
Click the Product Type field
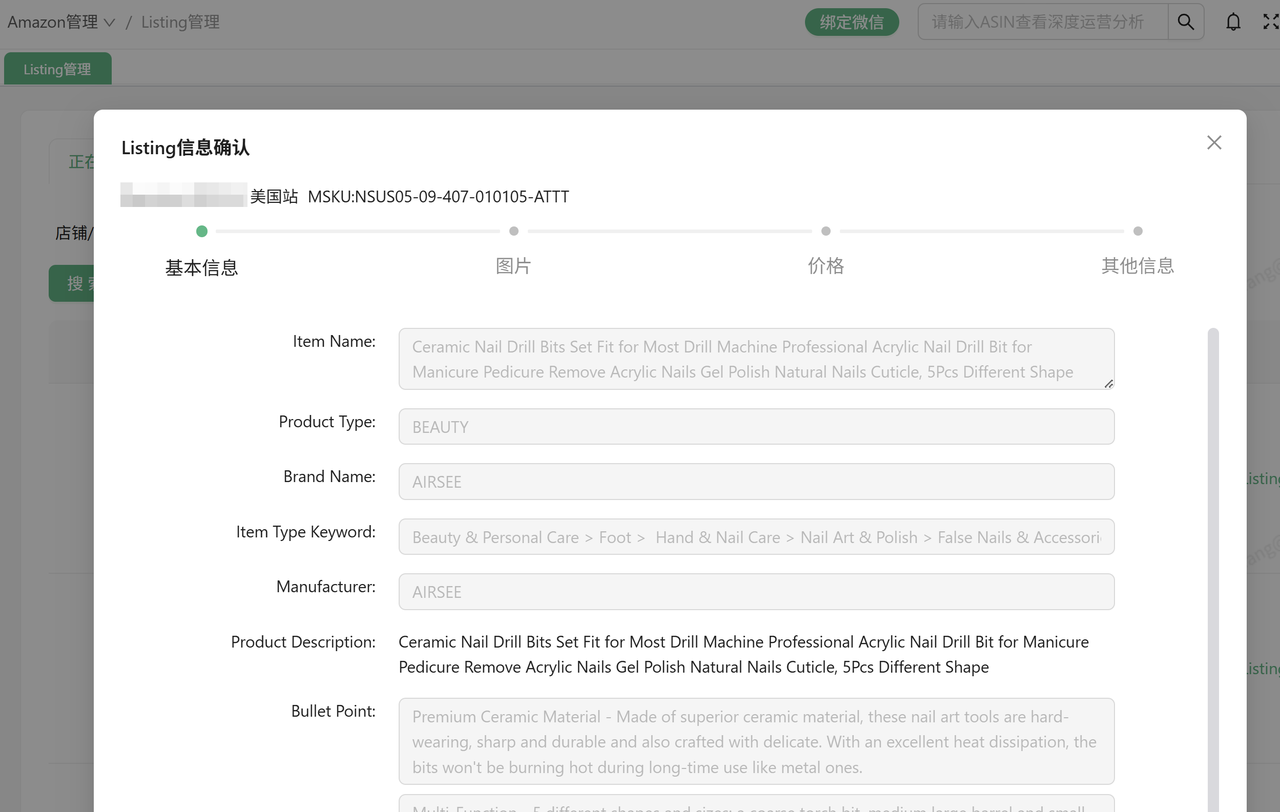tap(755, 427)
